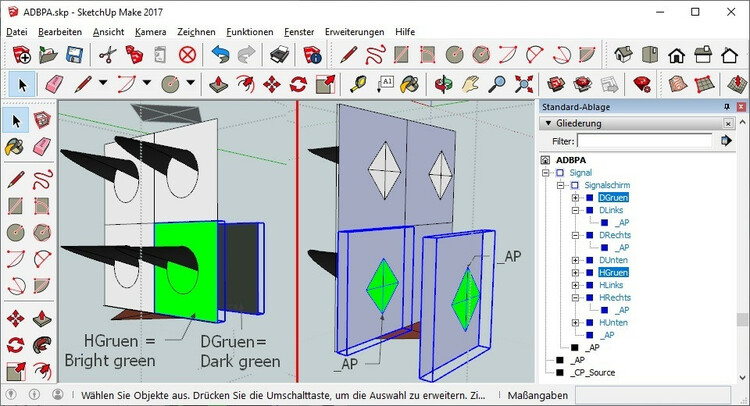
Task: Open 3D Warehouse icon
Action: (556, 84)
